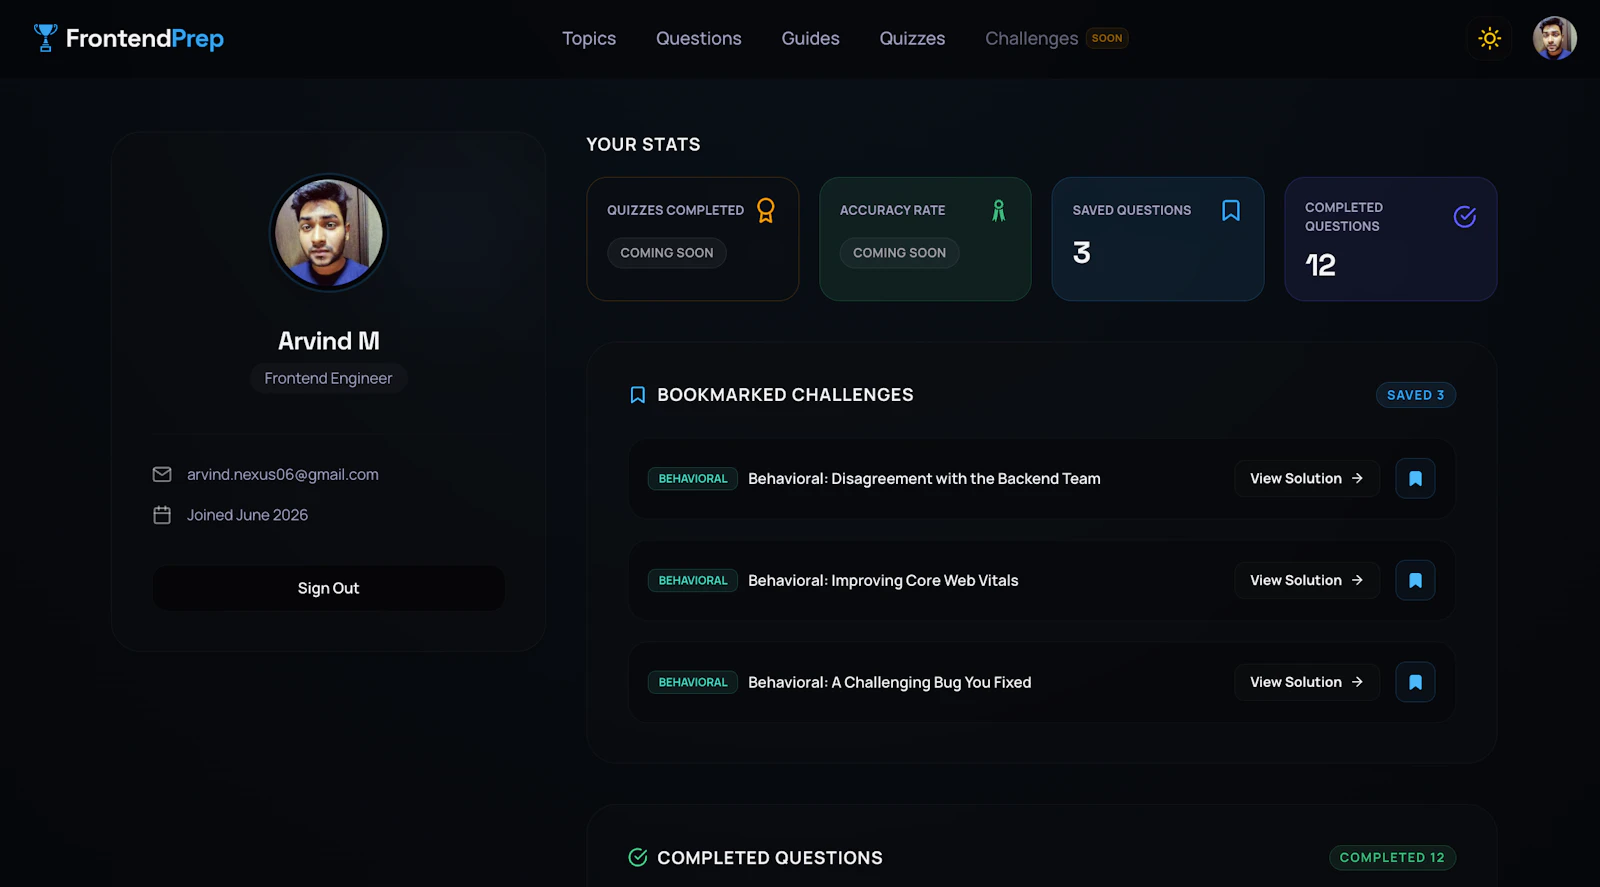Click the SAVED 3 badge
The height and width of the screenshot is (887, 1600).
pyautogui.click(x=1416, y=395)
